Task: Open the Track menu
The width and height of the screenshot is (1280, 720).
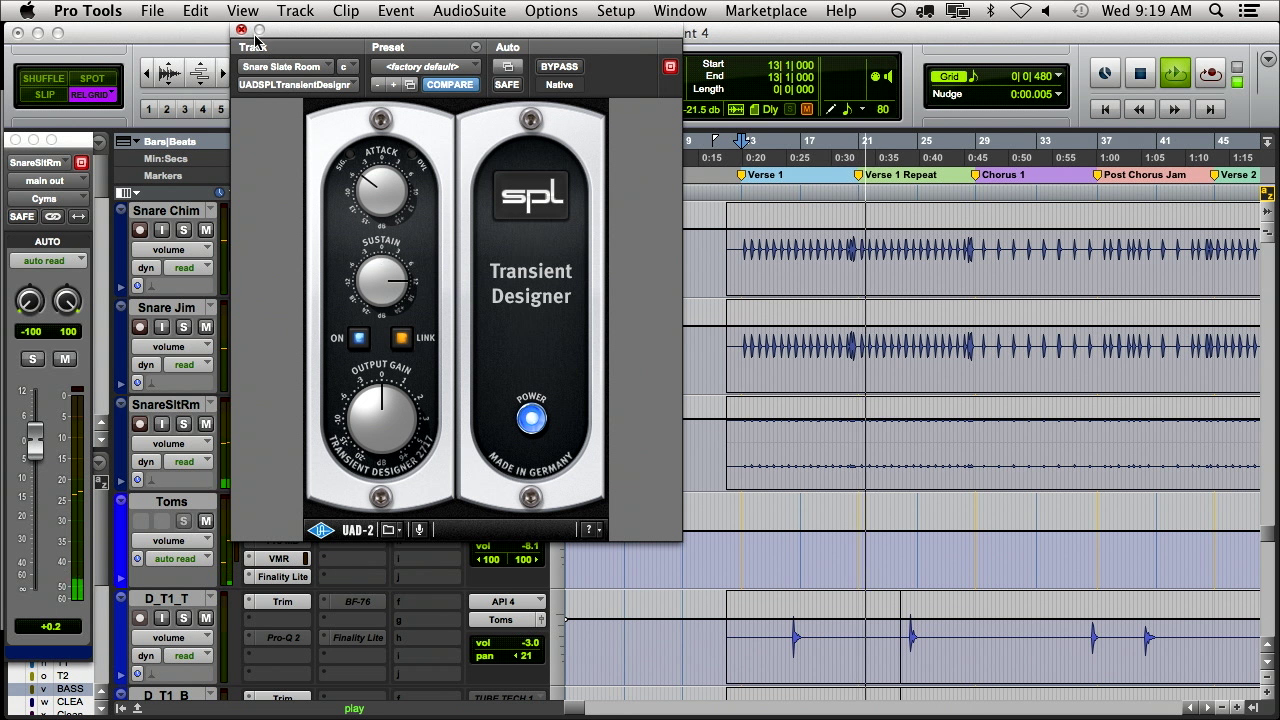Action: click(x=295, y=11)
